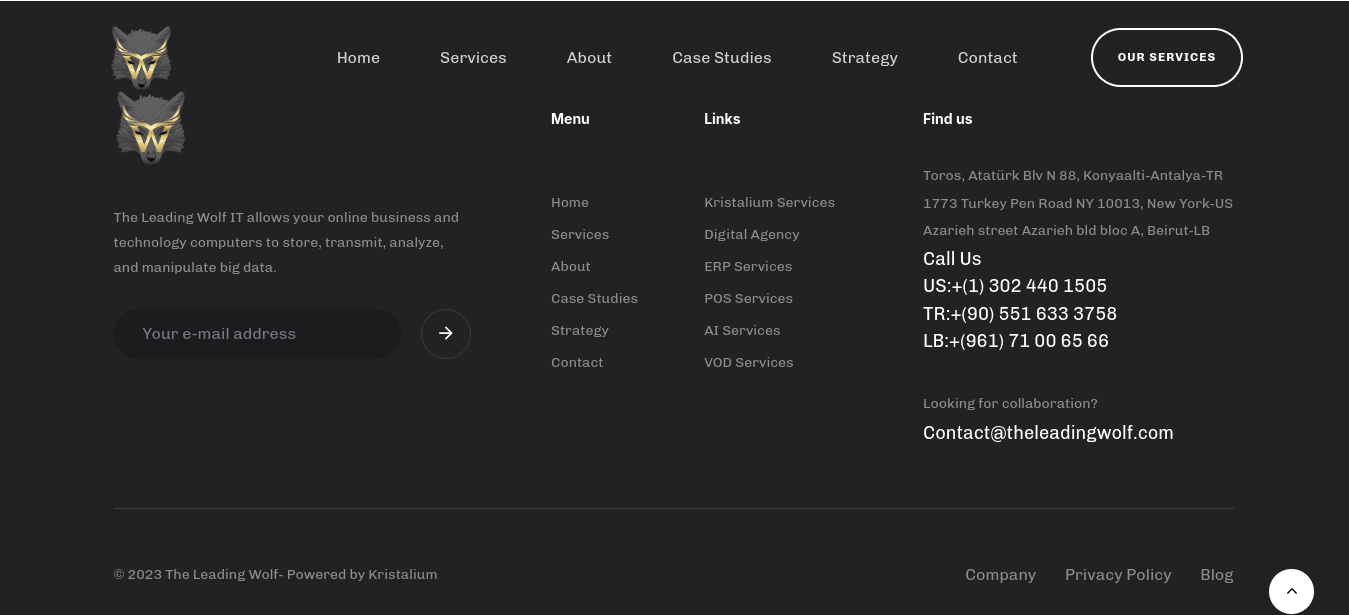Click the OUR SERVICES button
This screenshot has height=615, width=1349.
click(x=1166, y=57)
